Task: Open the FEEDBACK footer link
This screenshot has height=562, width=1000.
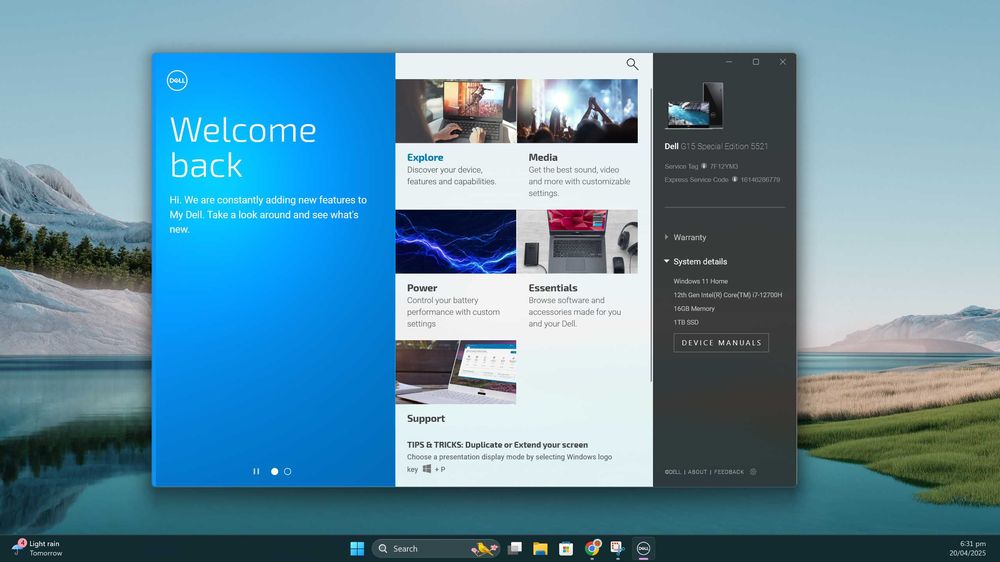Action: (728, 472)
